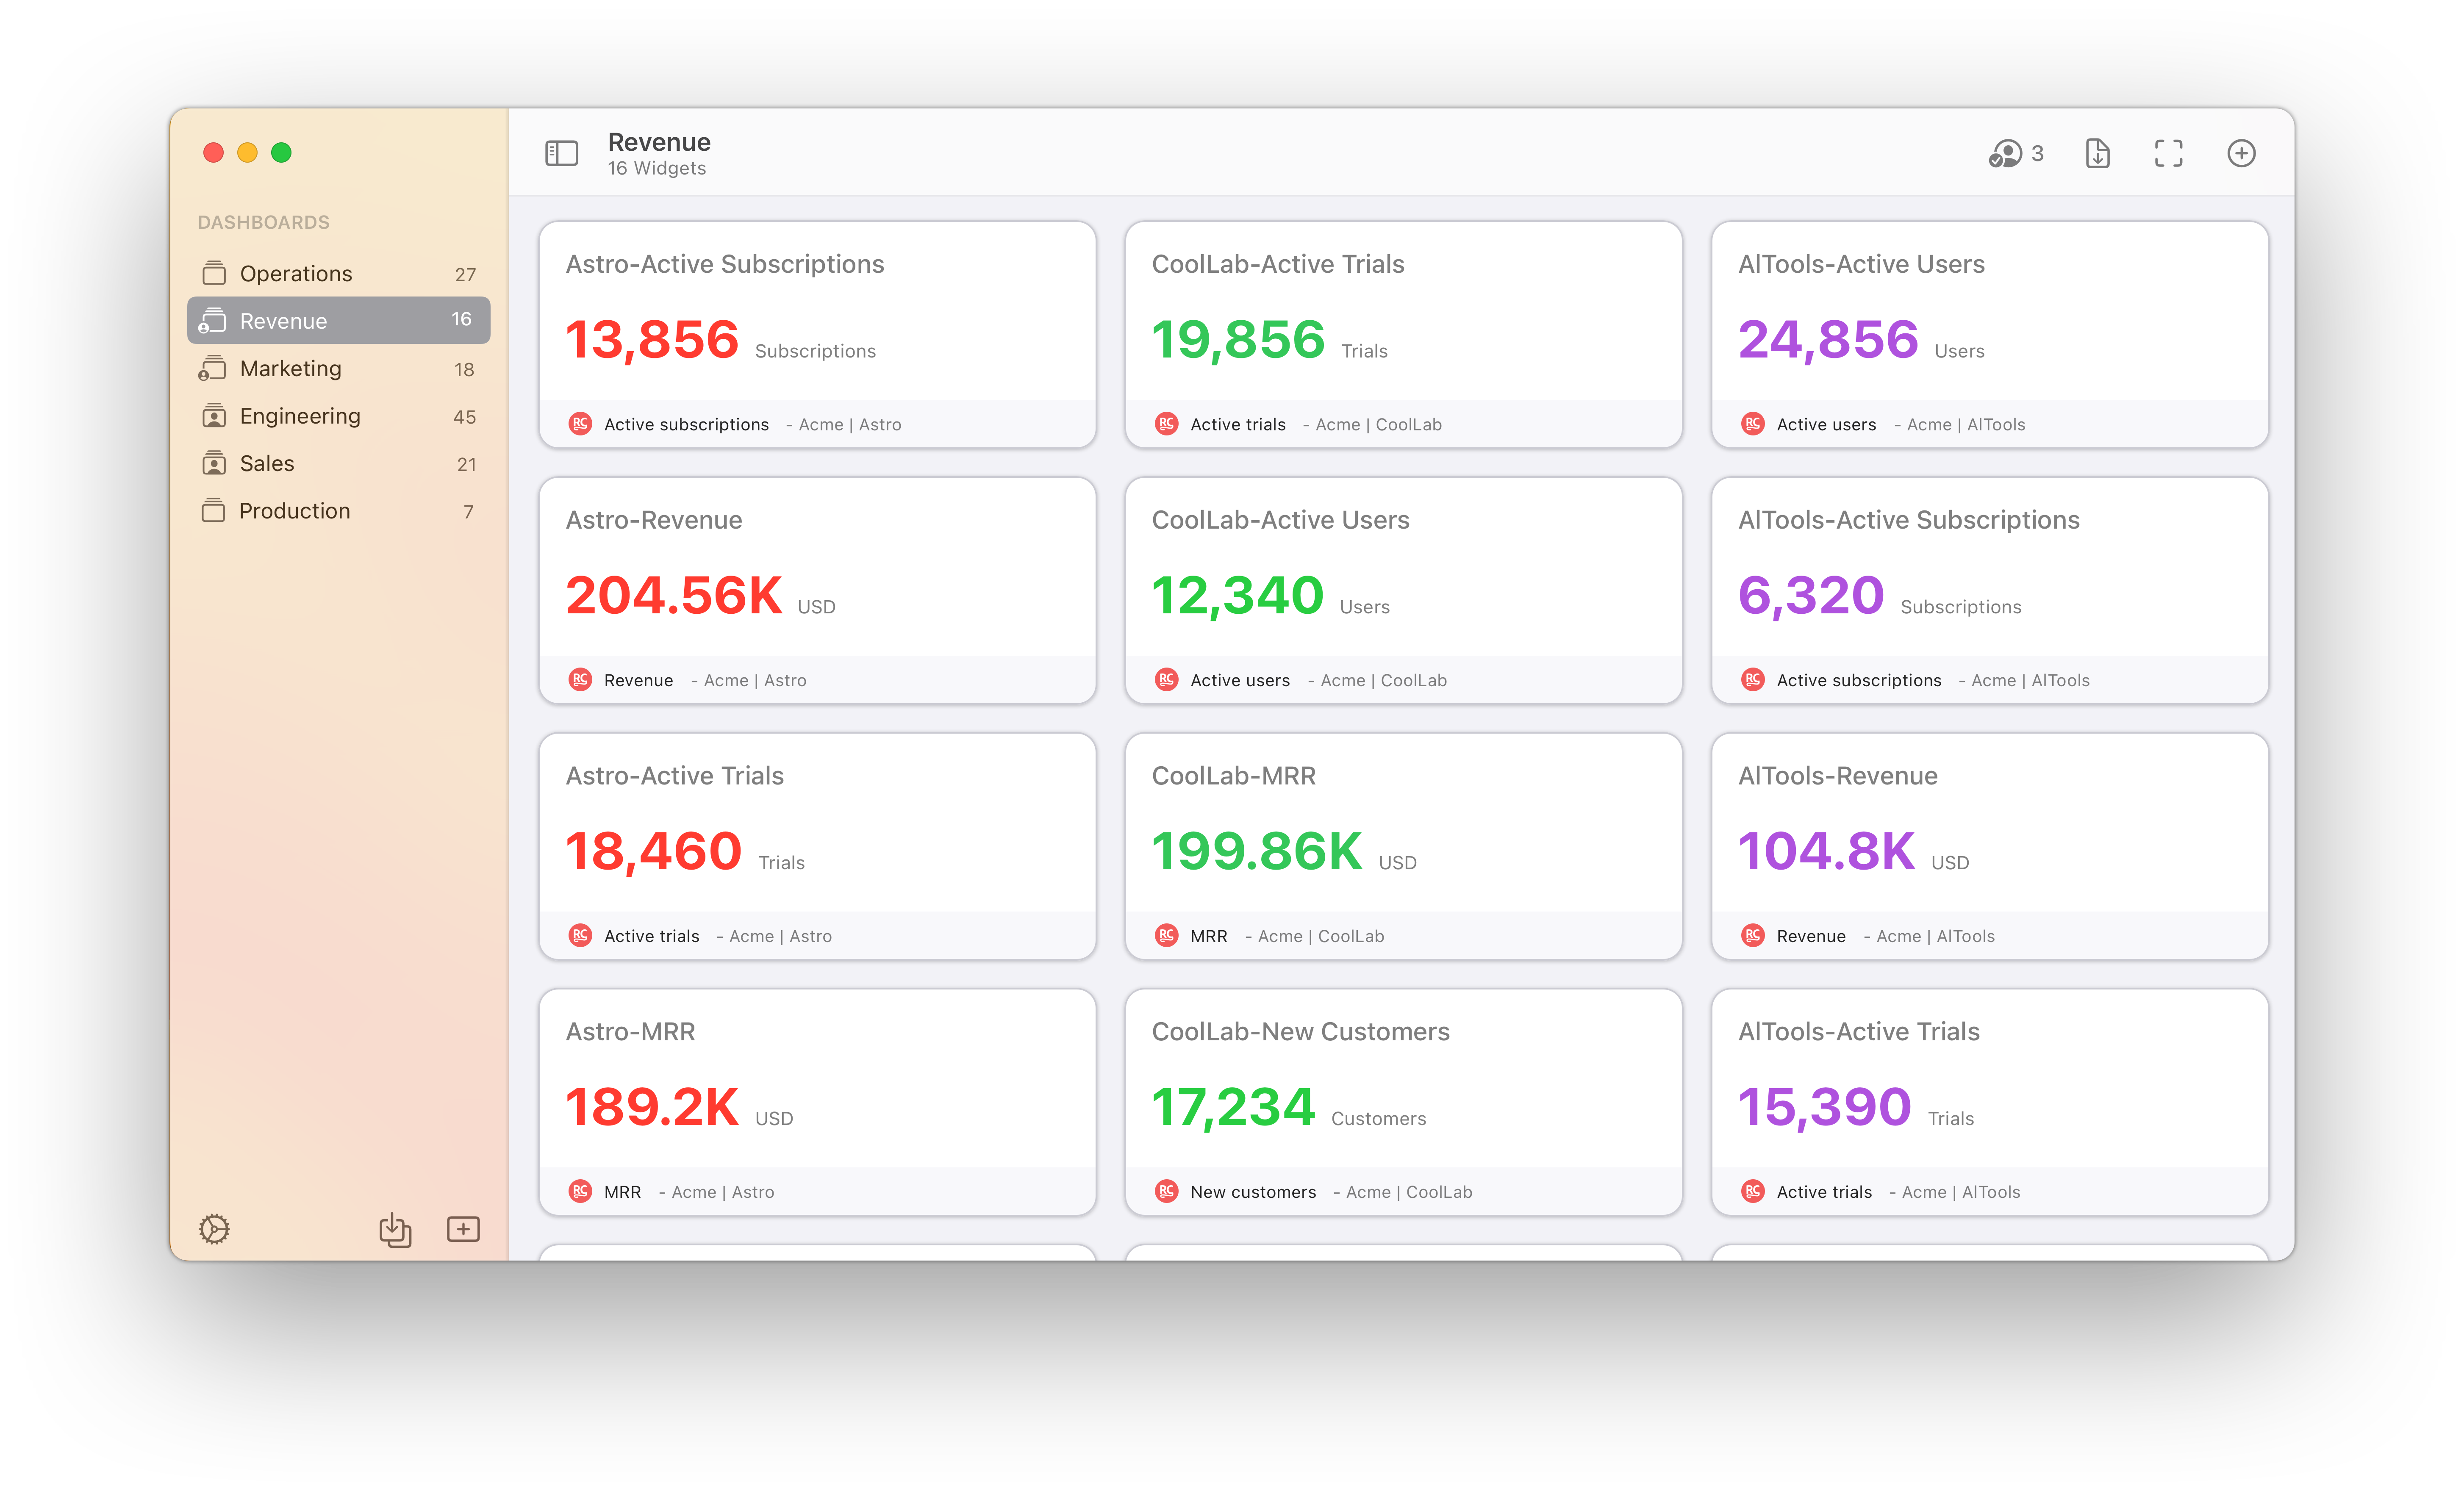Enter fullscreen mode with the brackets icon

[x=2167, y=153]
